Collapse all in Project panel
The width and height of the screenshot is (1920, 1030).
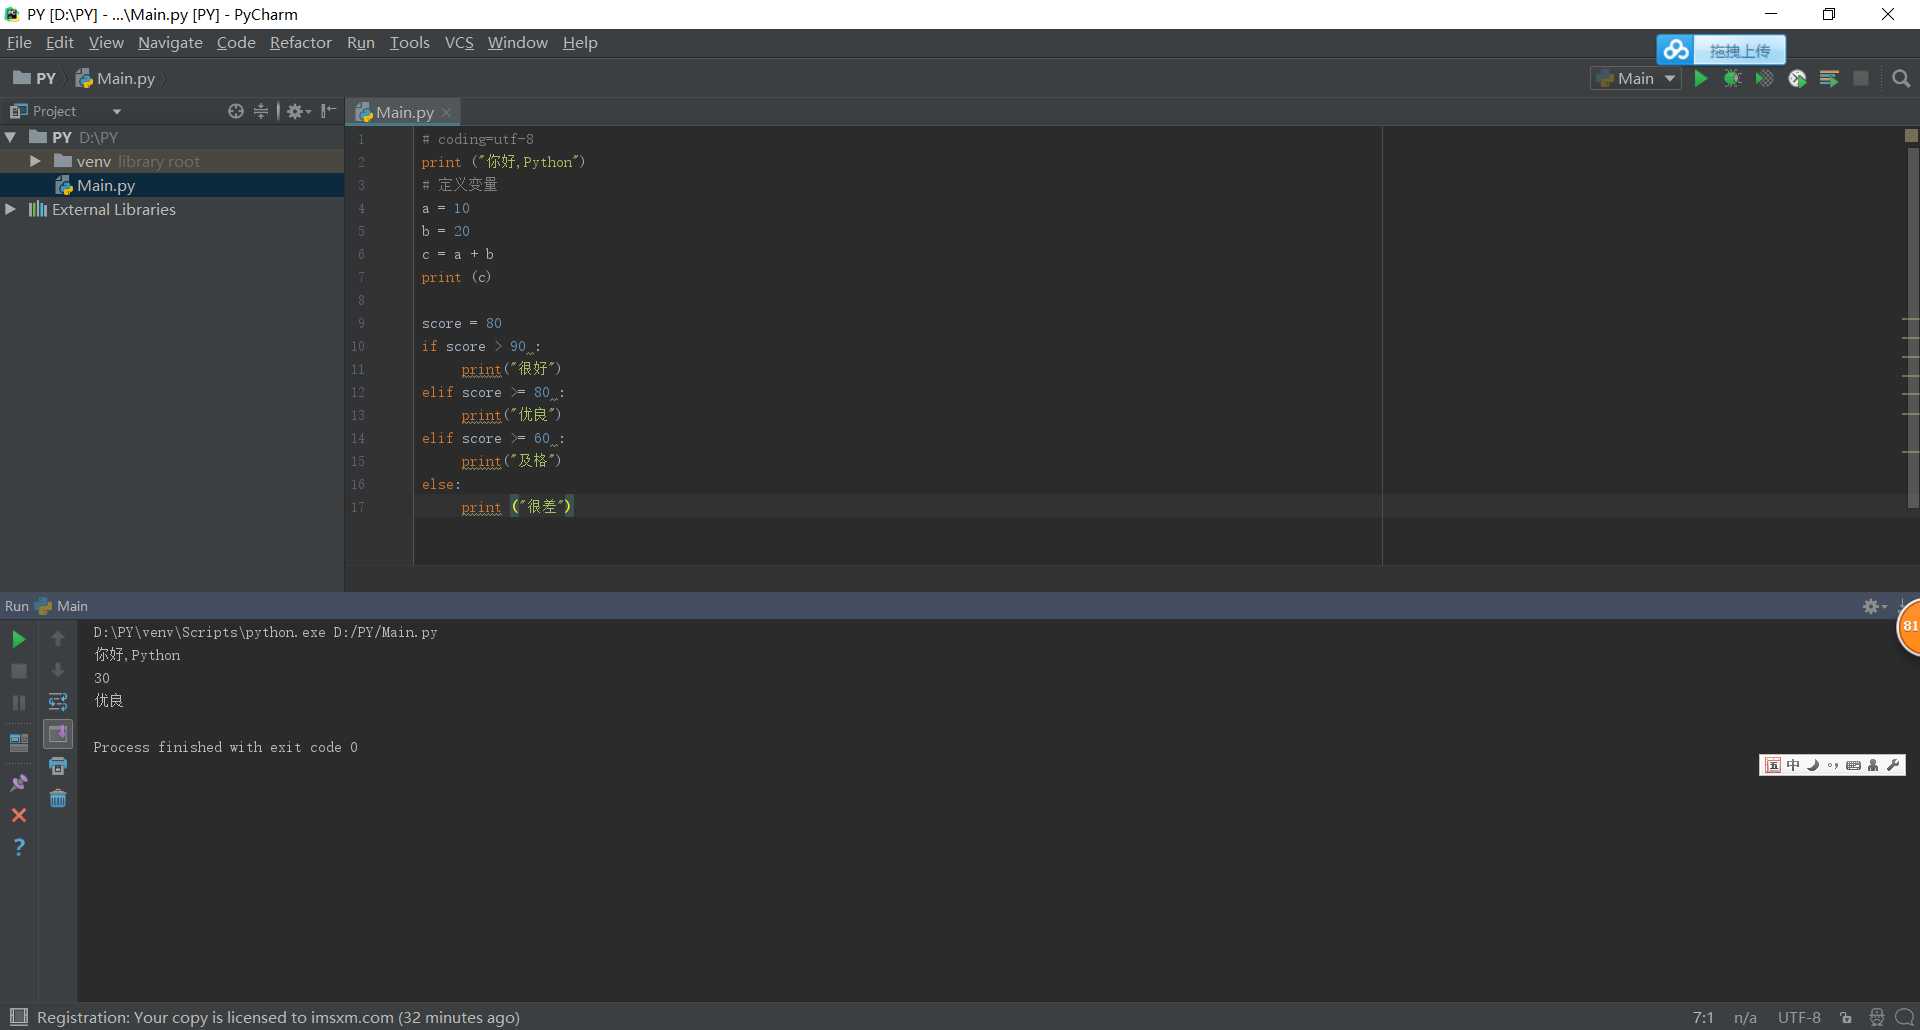[x=261, y=111]
